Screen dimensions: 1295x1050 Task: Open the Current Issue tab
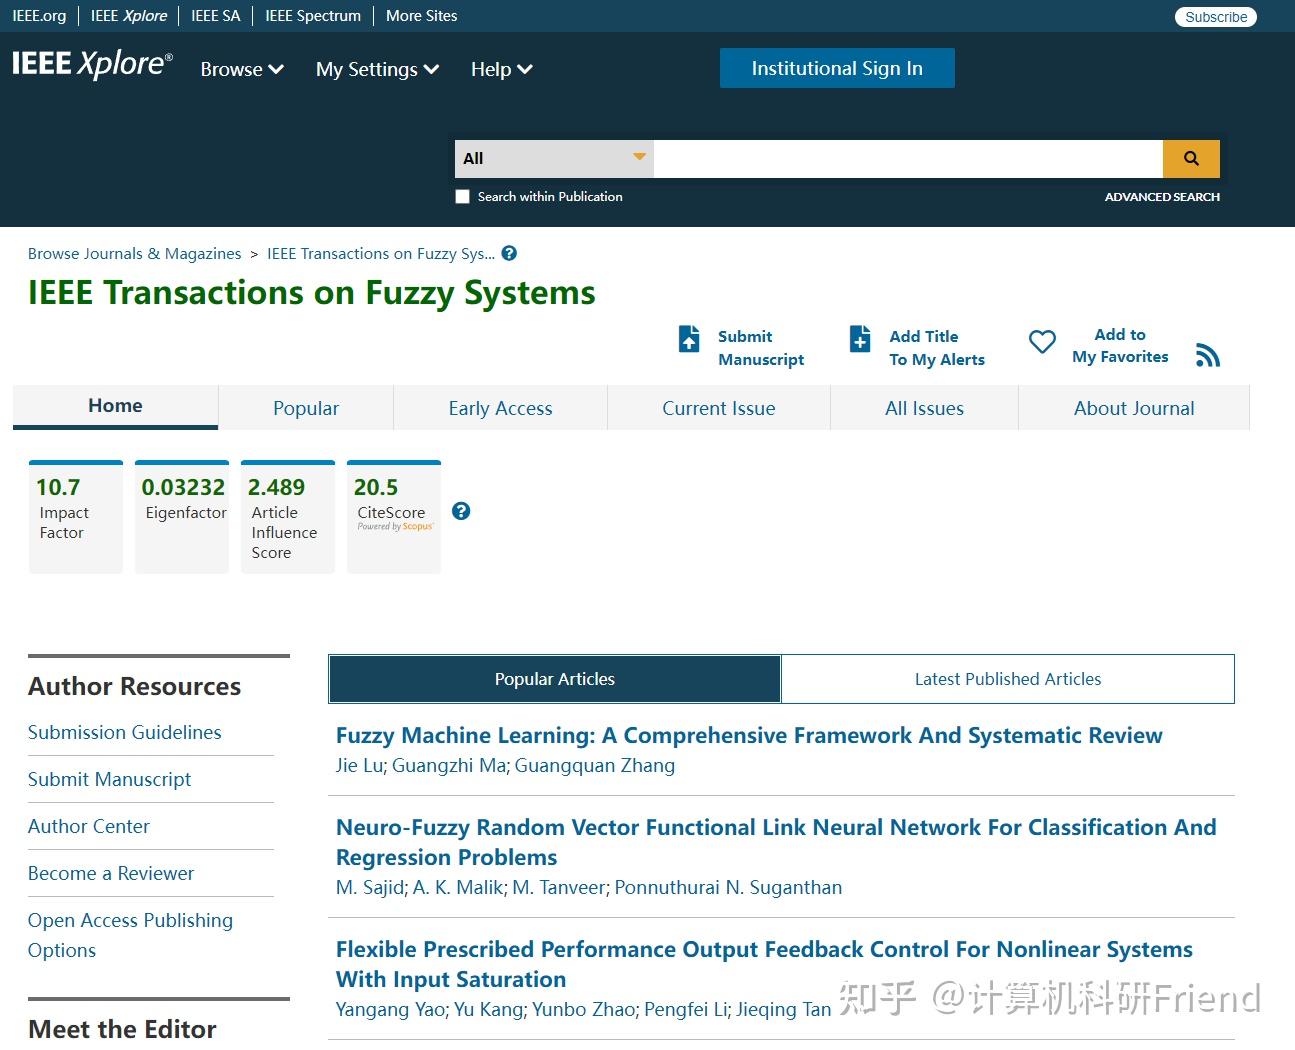(718, 408)
